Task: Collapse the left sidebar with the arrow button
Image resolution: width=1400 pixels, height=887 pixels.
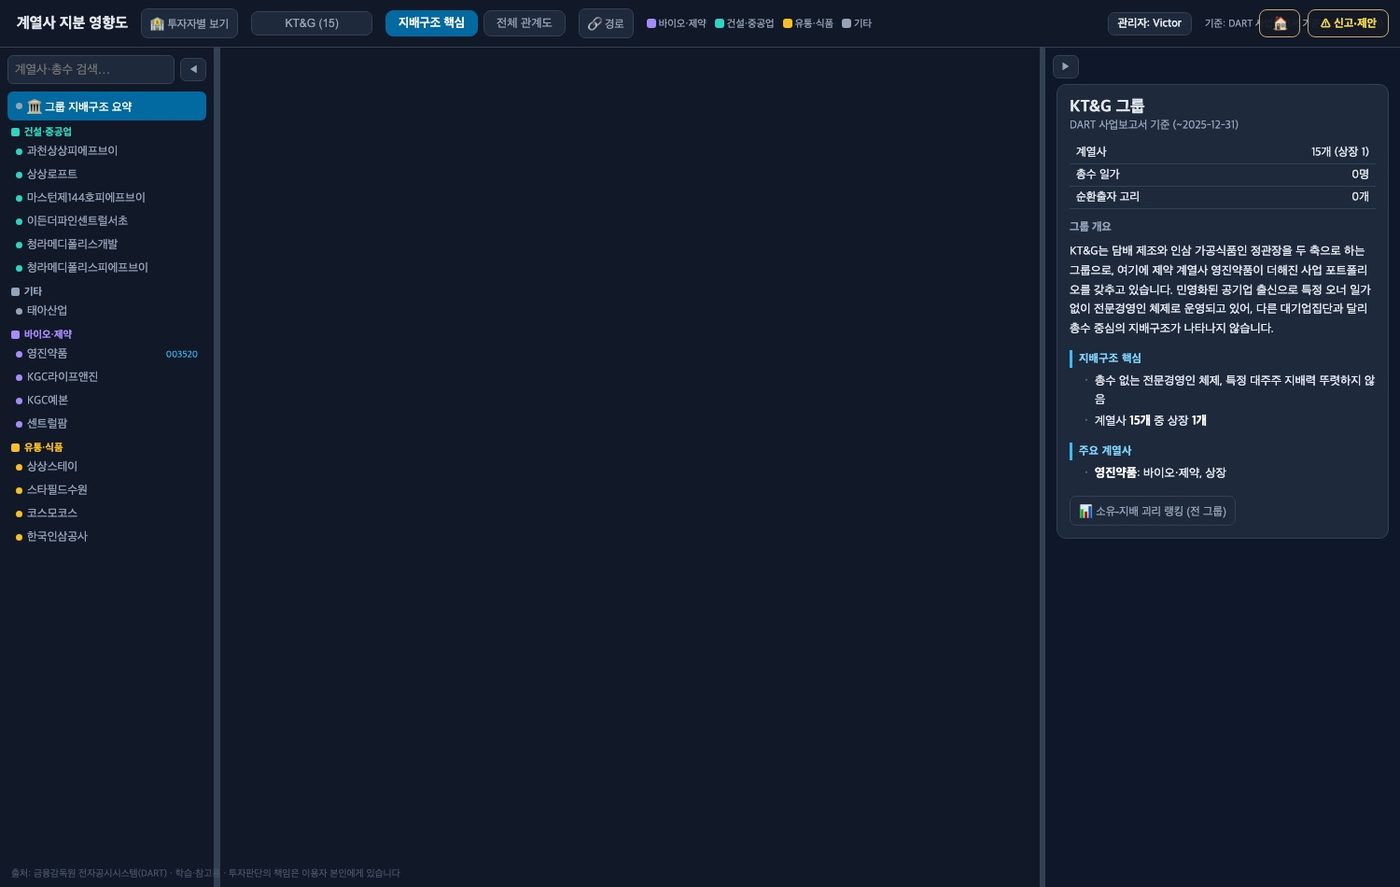Action: tap(193, 69)
